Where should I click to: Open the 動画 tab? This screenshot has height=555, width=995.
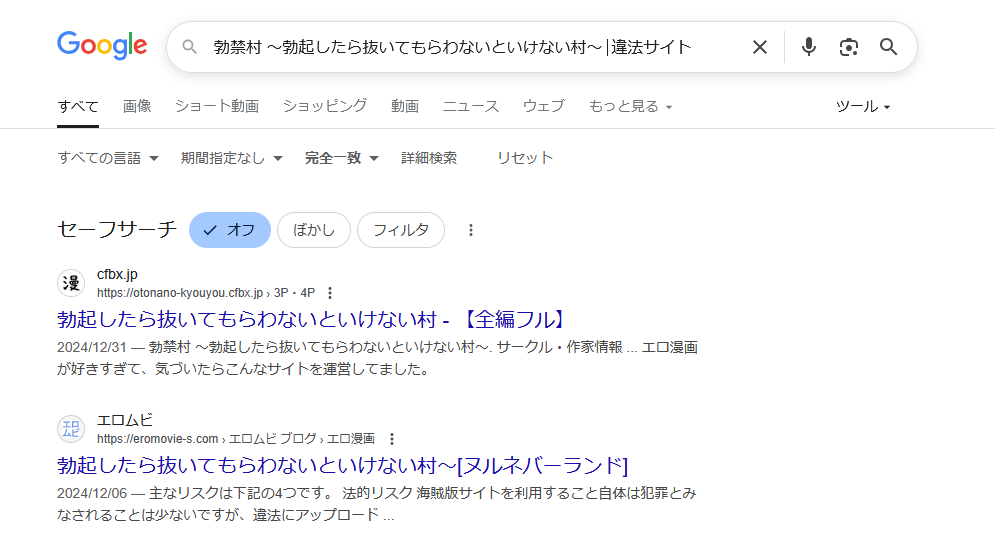(405, 106)
